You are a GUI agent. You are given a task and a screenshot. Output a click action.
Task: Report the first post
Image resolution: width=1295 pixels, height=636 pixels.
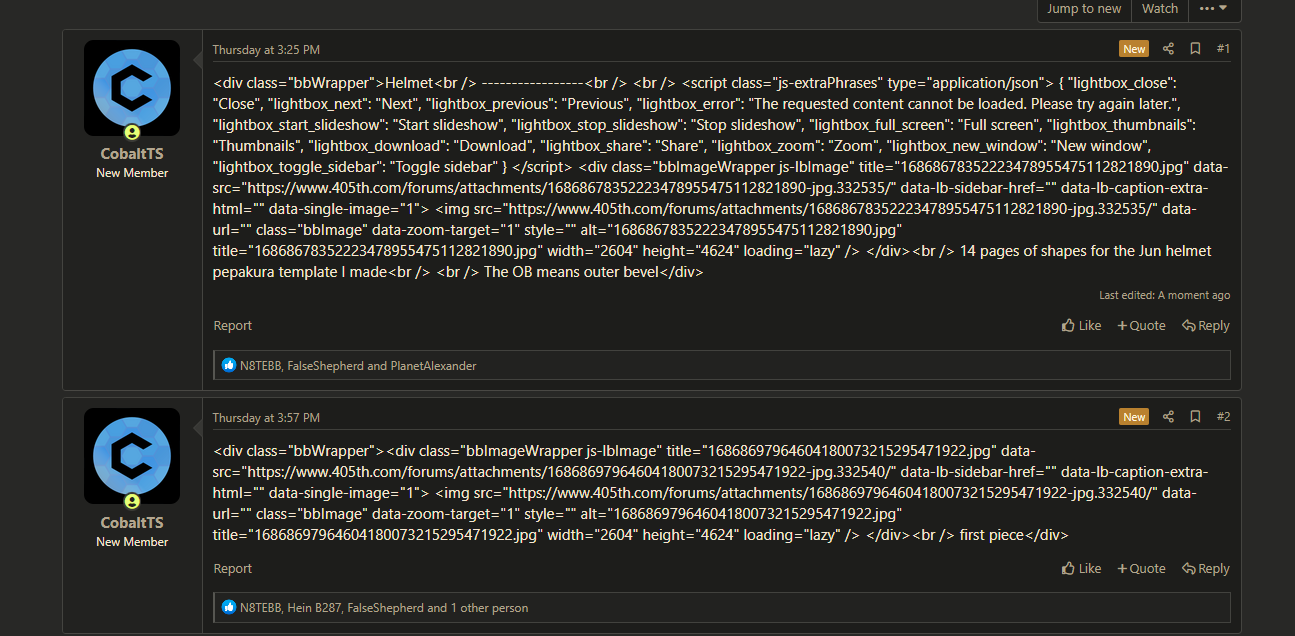click(x=233, y=326)
